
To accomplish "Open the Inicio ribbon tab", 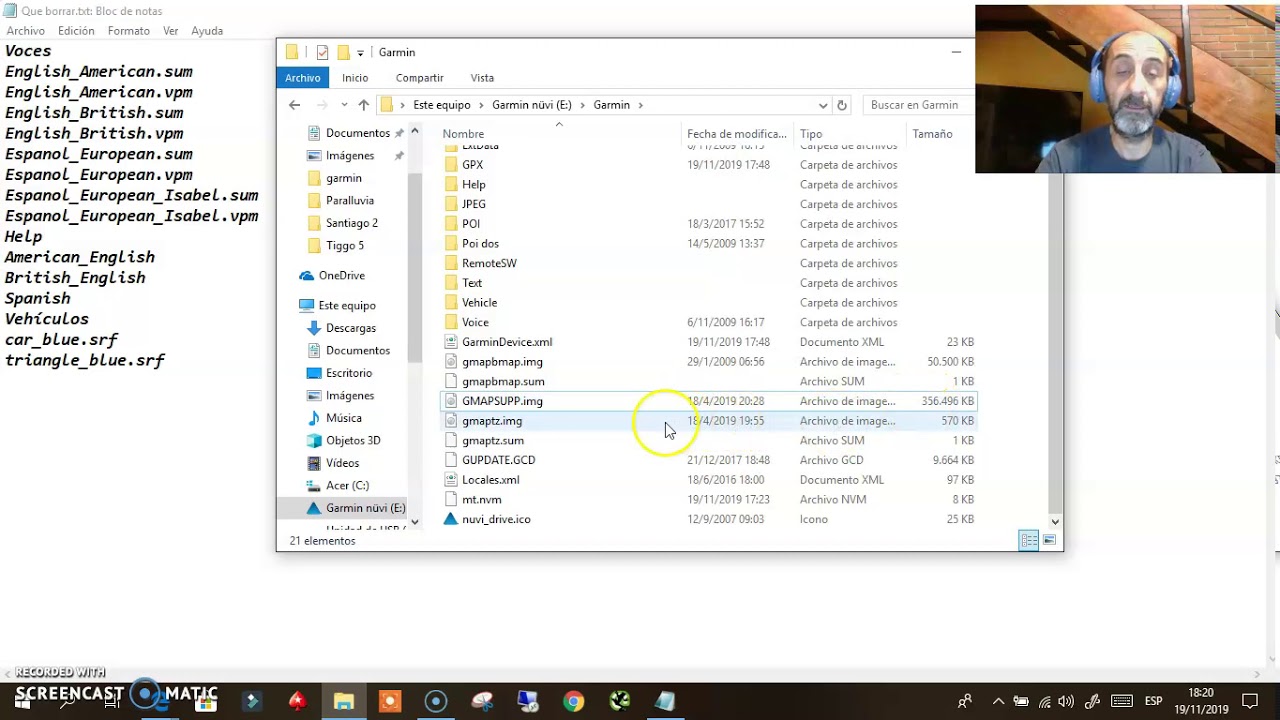I will [x=355, y=78].
